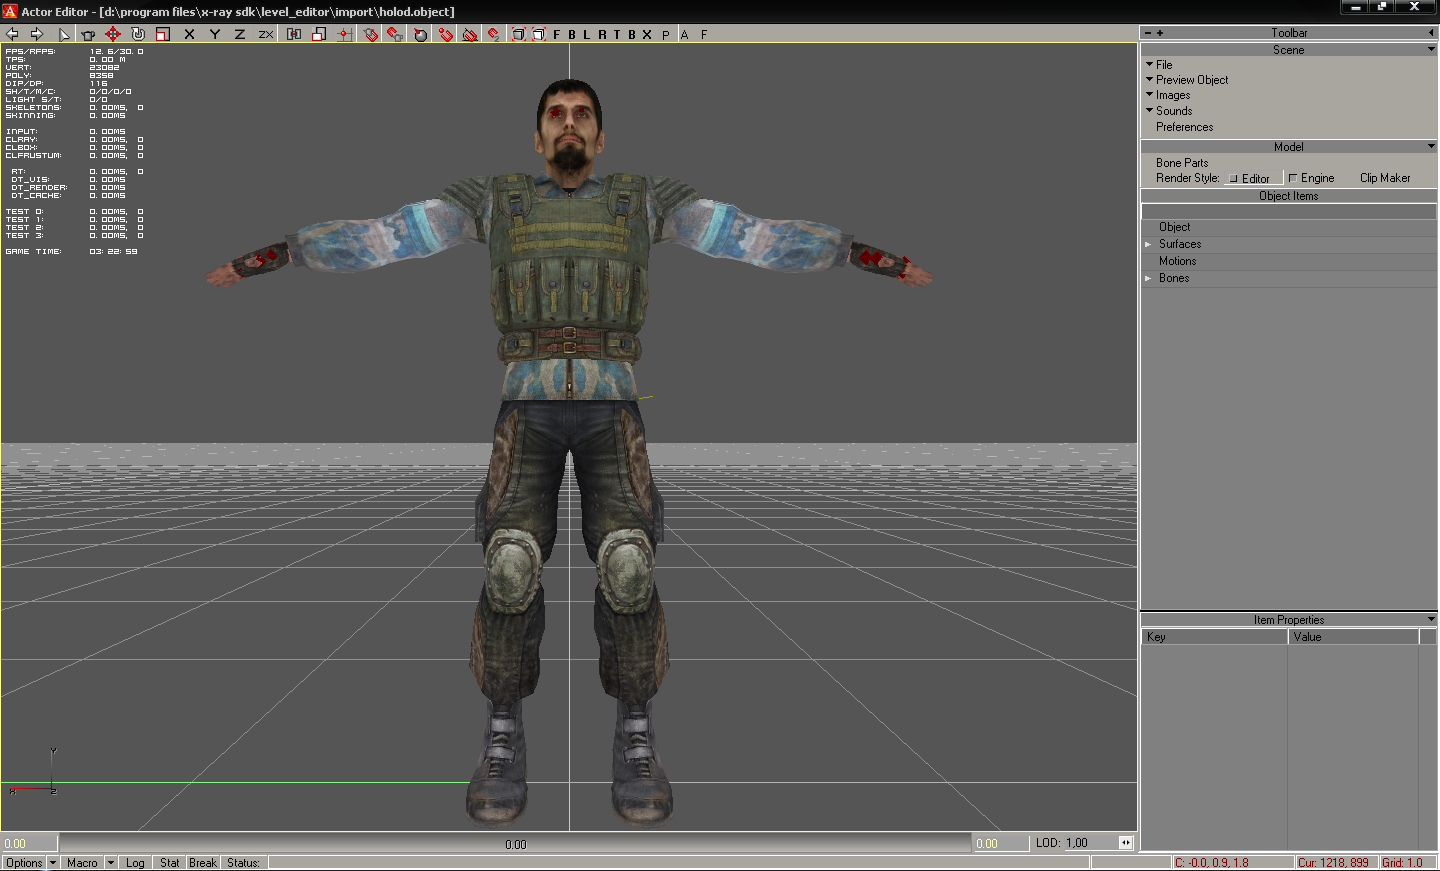
Task: Toggle X axis constraint
Action: 189,34
